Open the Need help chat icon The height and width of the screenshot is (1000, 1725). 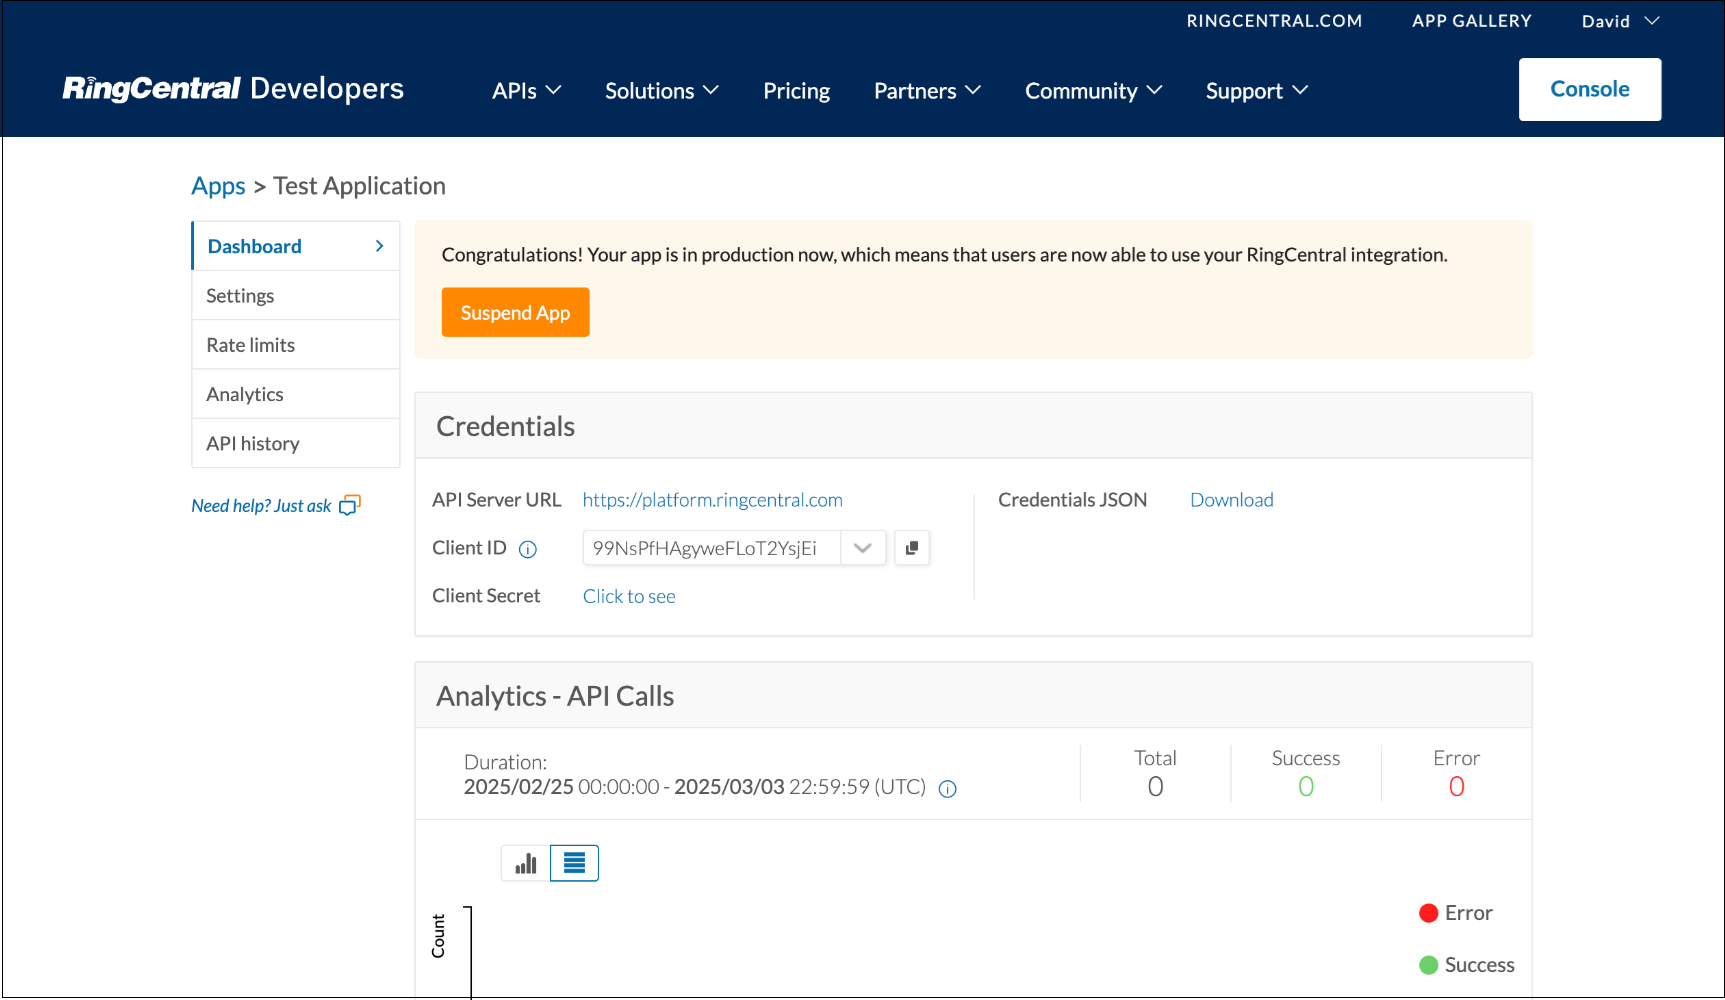pos(350,506)
